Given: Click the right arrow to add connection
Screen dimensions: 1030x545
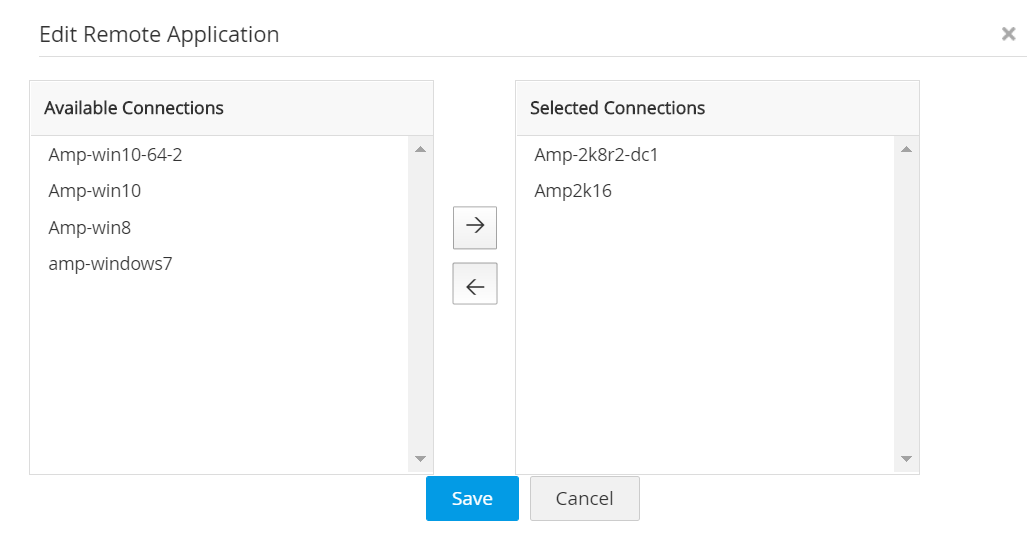Looking at the screenshot, I should pyautogui.click(x=475, y=226).
